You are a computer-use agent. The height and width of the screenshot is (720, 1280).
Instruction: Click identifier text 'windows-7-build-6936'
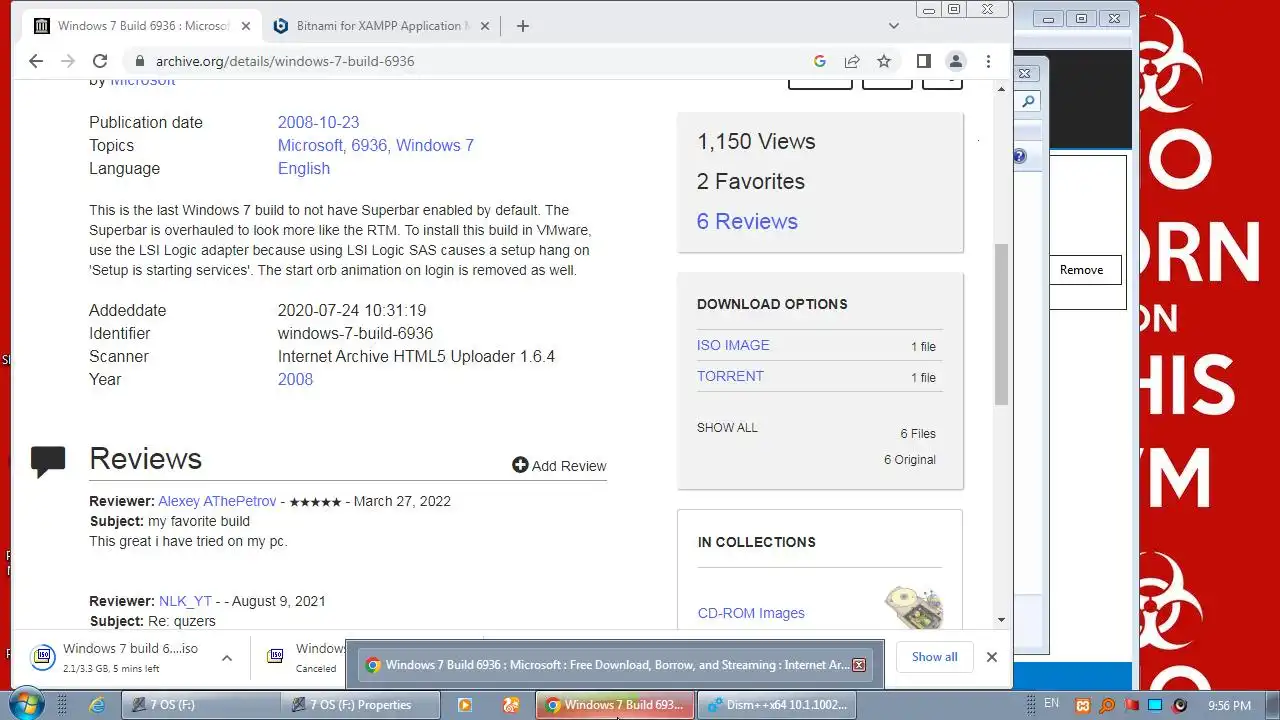[355, 333]
